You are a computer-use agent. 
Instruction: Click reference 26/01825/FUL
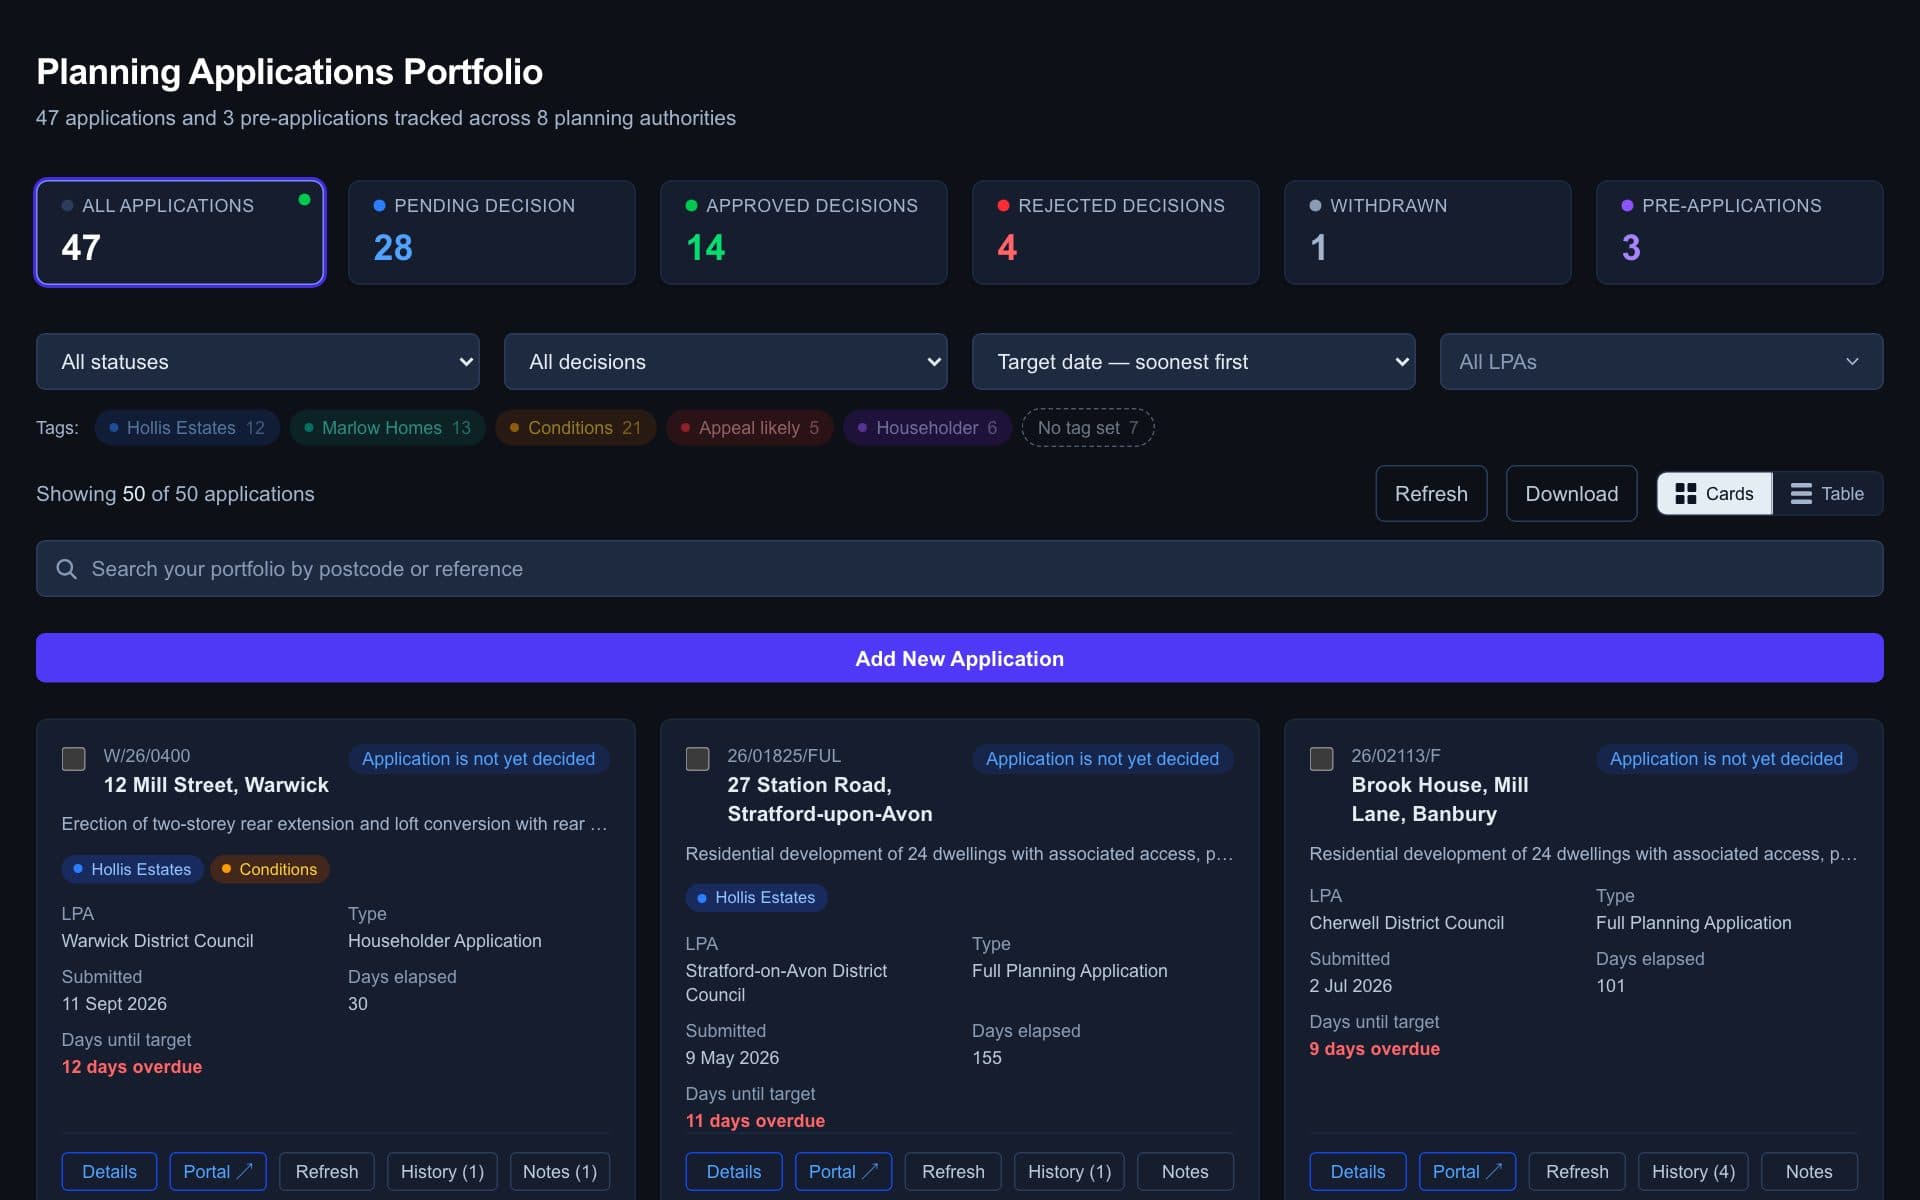click(x=784, y=756)
